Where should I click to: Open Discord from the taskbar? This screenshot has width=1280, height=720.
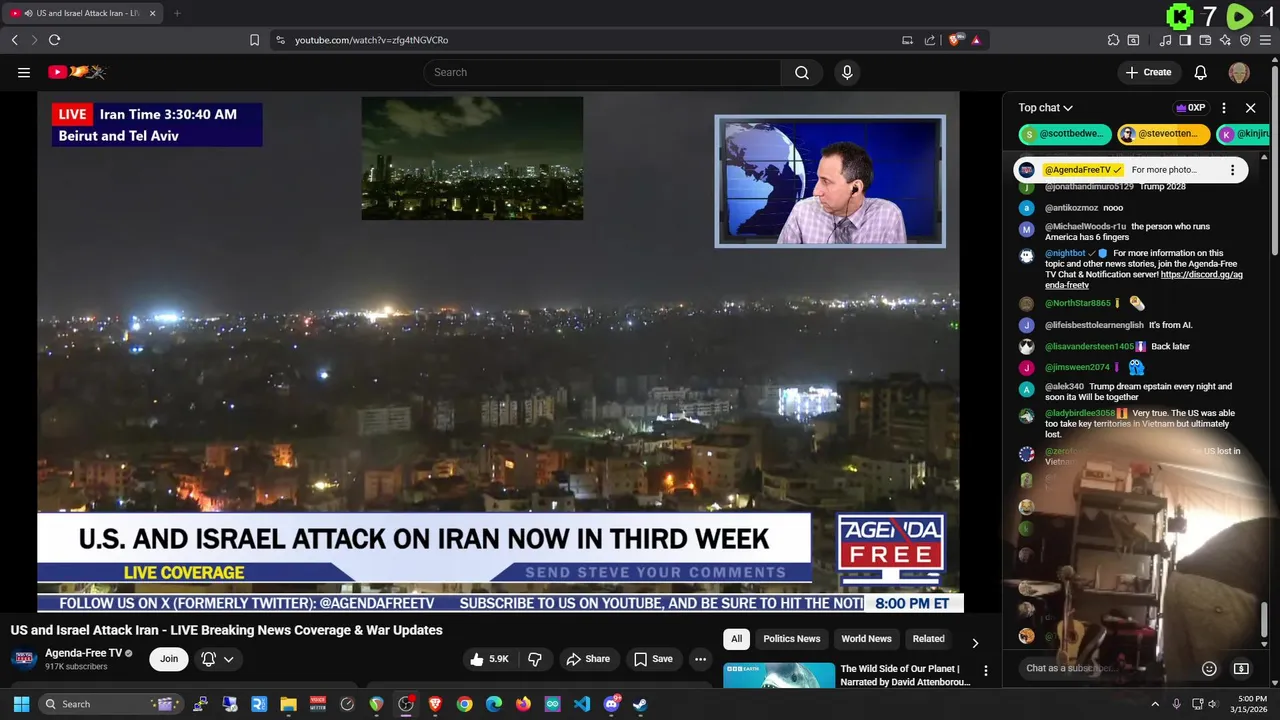[611, 704]
